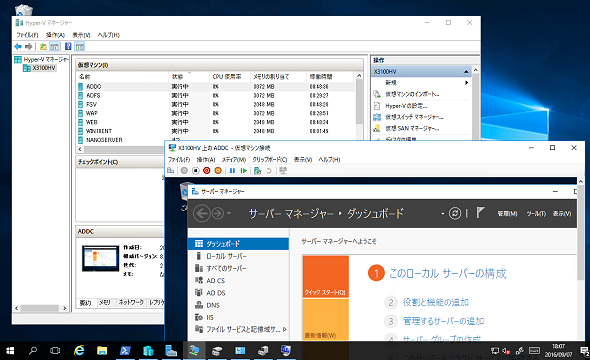Click the red Shut Down icon in VM toolbar
Image resolution: width=590 pixels, height=360 pixels.
(x=207, y=171)
